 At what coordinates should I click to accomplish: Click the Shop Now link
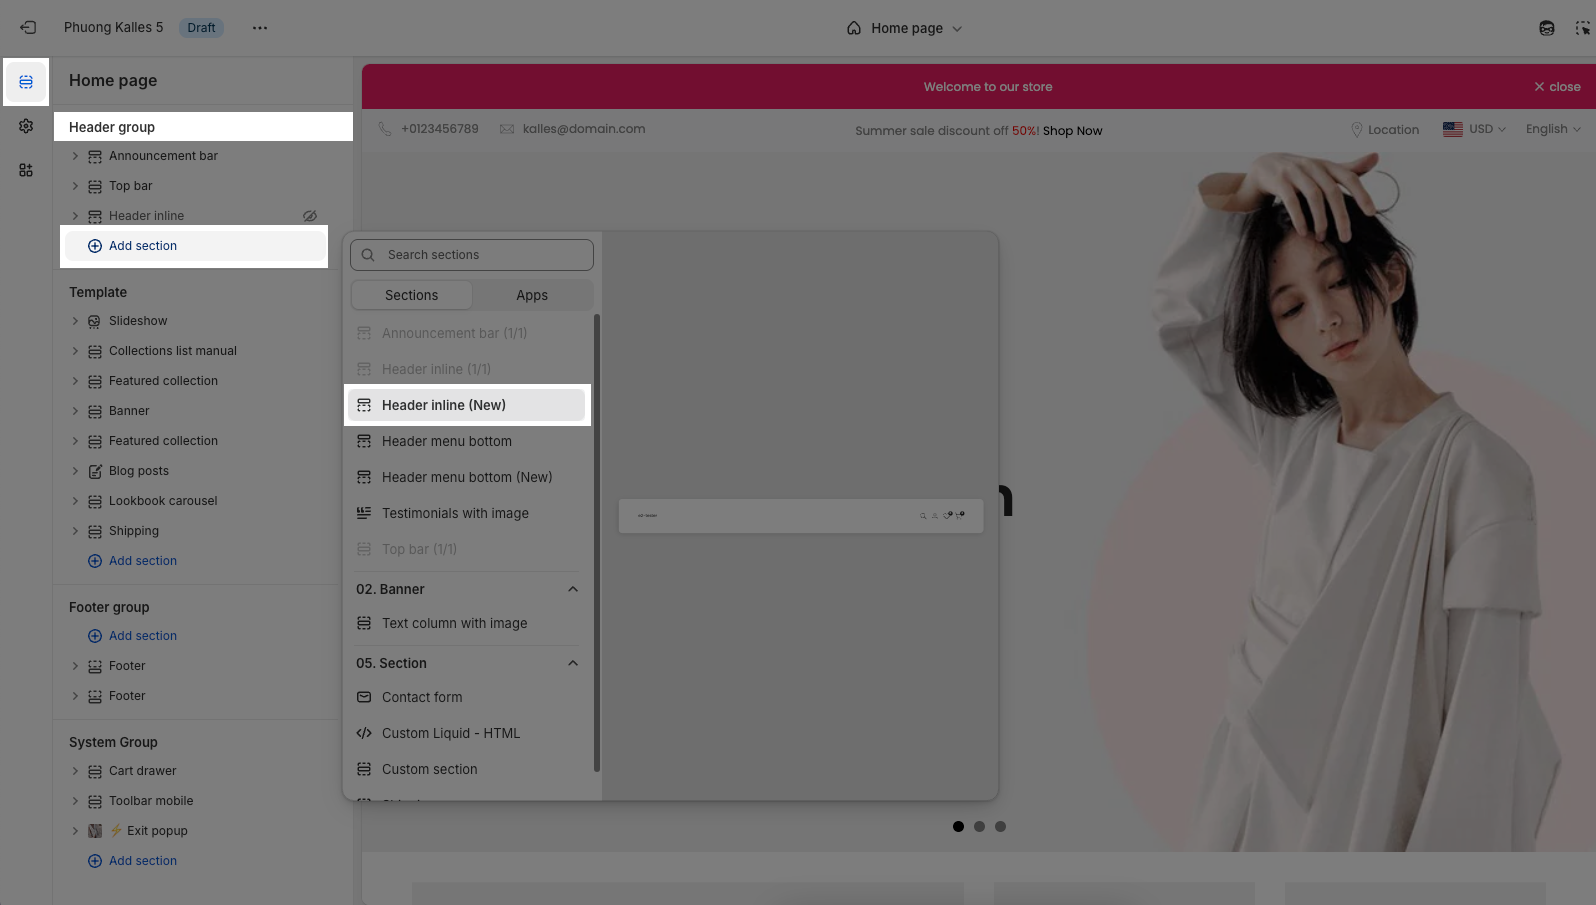(1072, 131)
